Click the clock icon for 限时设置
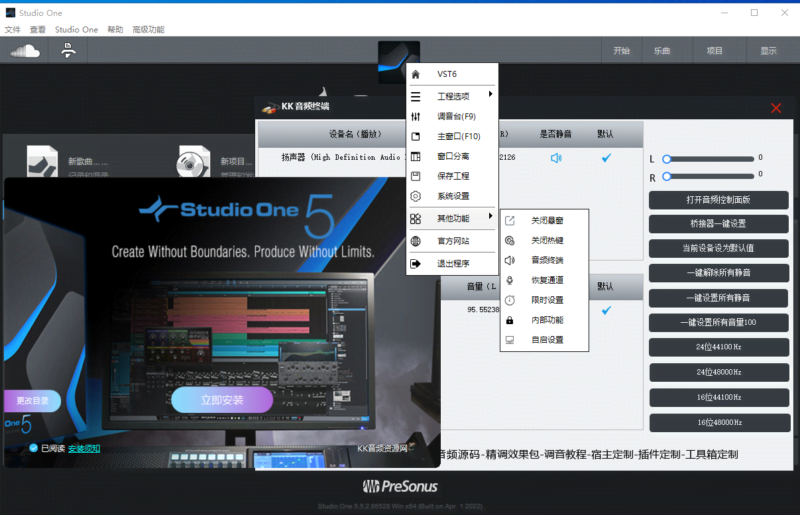Screen dimensions: 800x515 (510, 300)
